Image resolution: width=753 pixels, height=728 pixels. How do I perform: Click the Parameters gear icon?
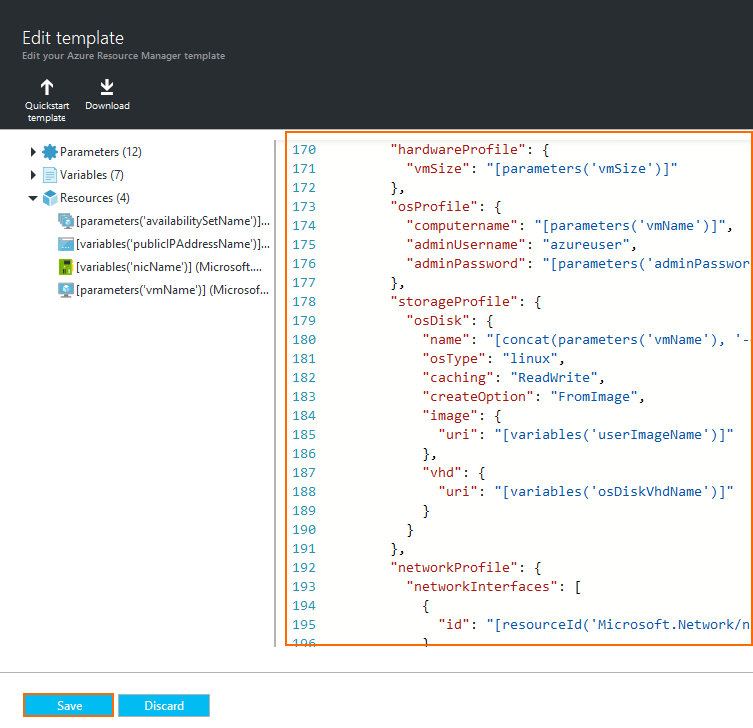coord(49,152)
